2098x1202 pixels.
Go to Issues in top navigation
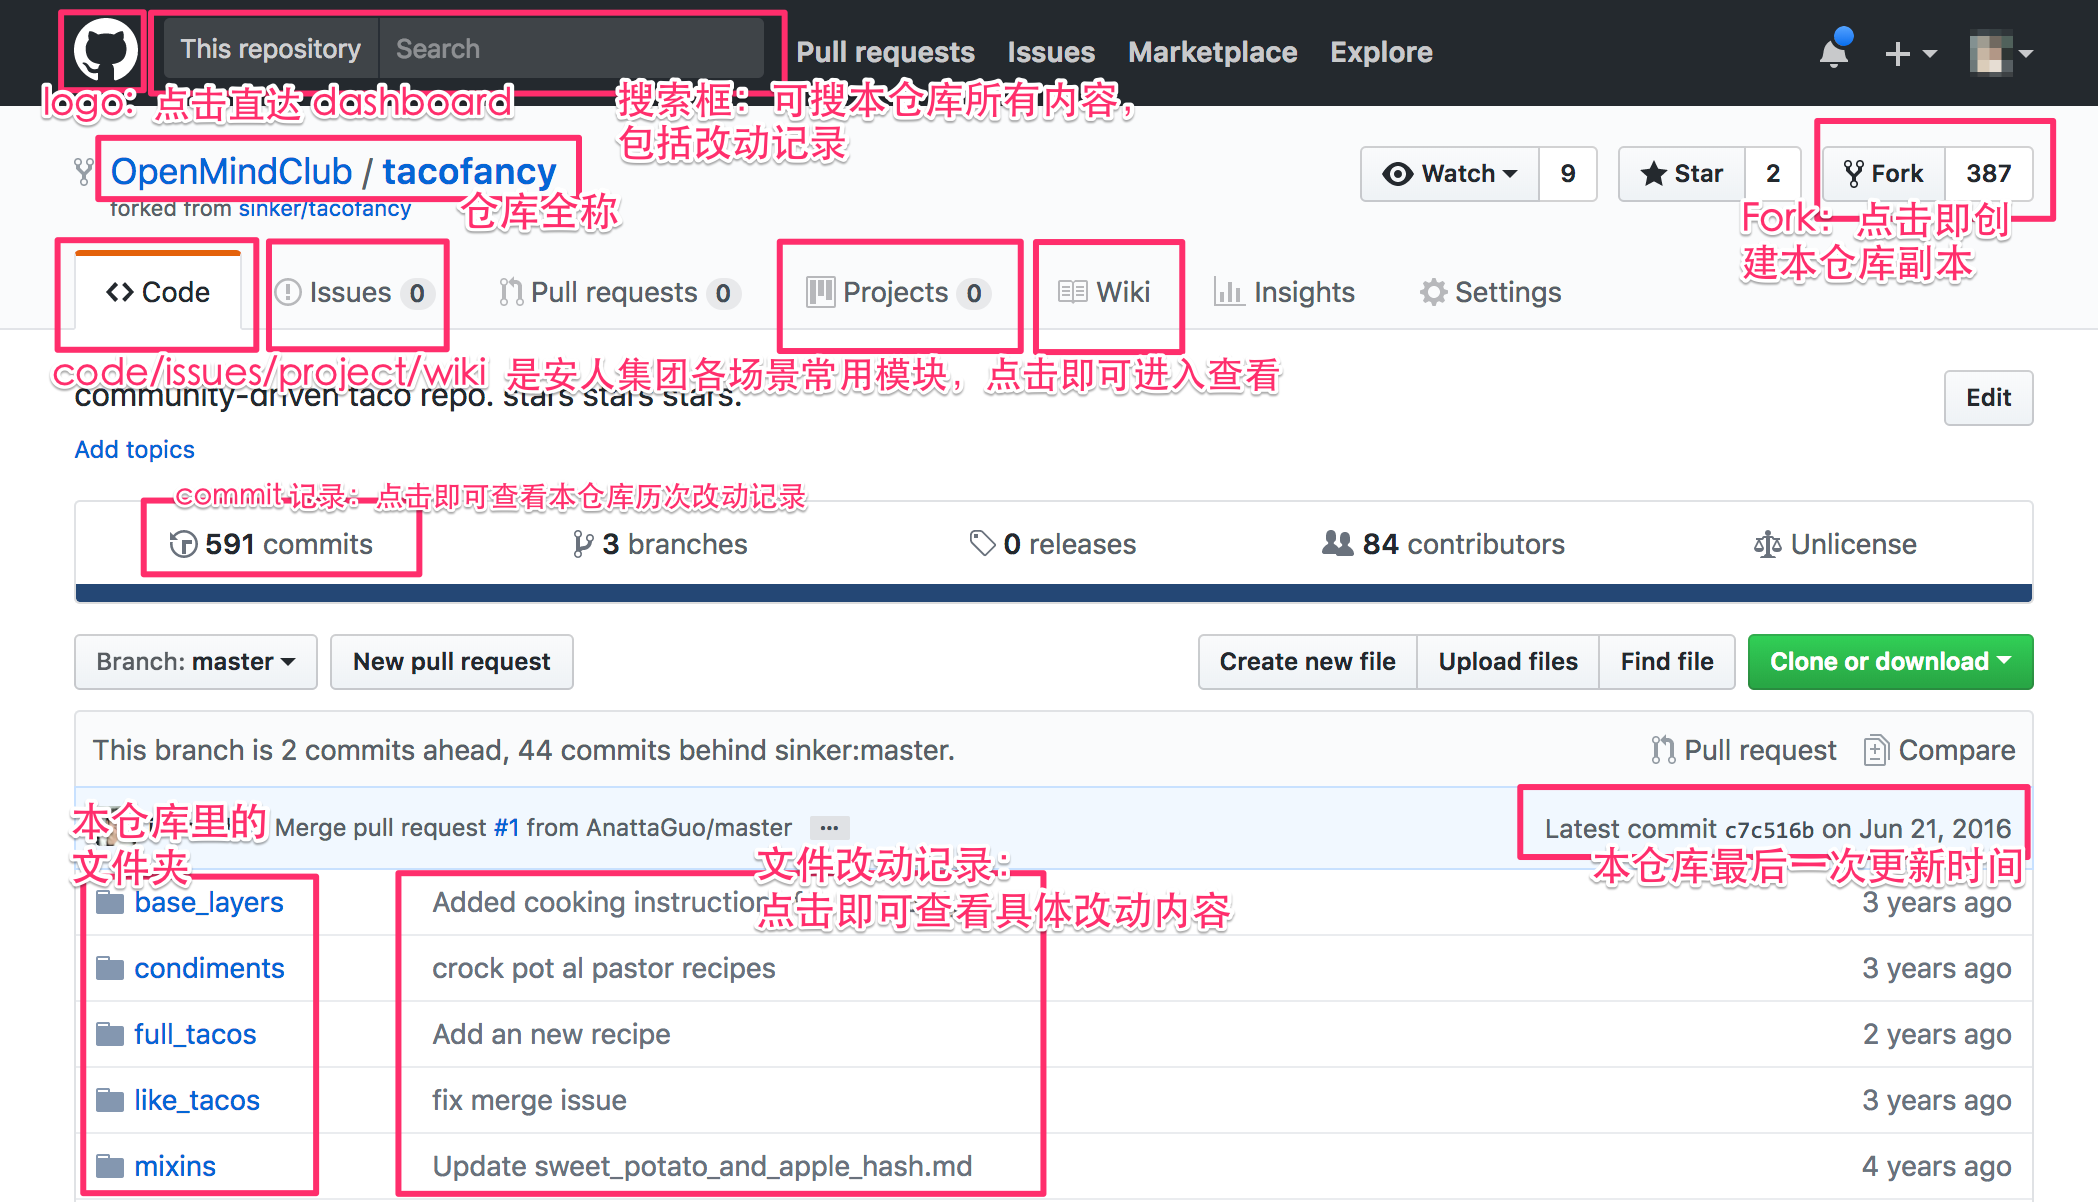tap(1050, 52)
